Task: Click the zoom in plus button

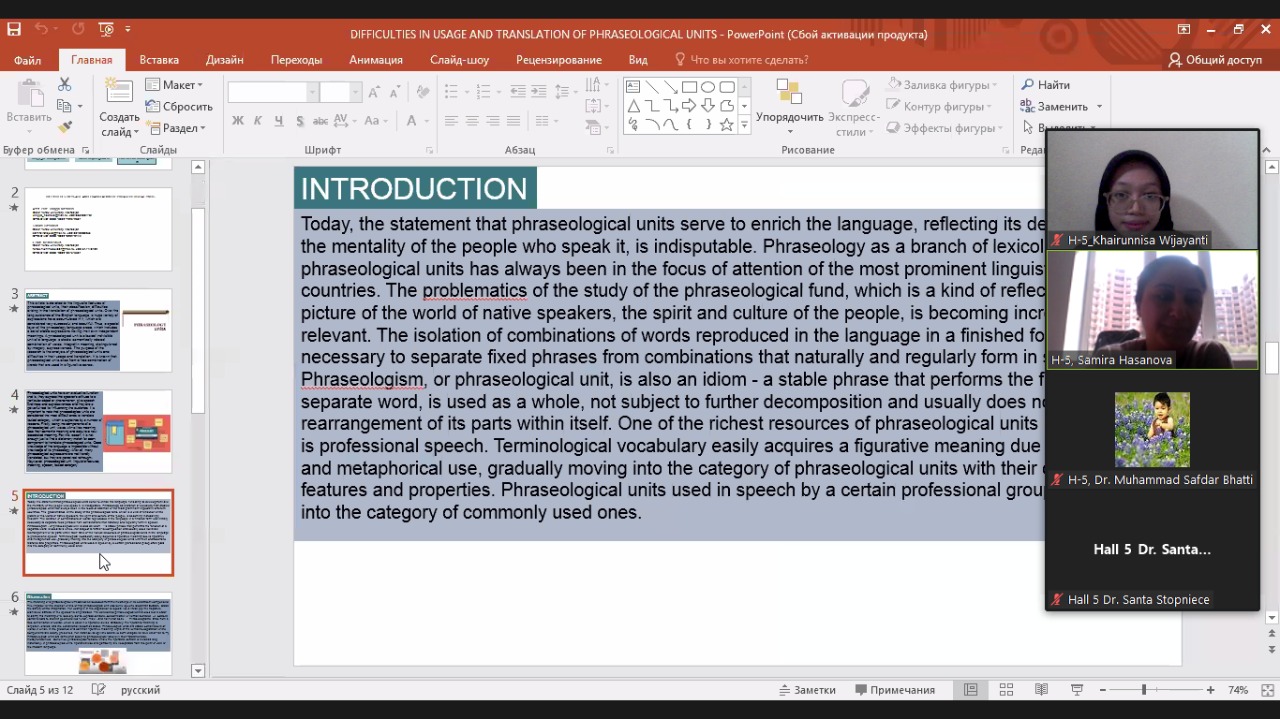Action: coord(1210,690)
